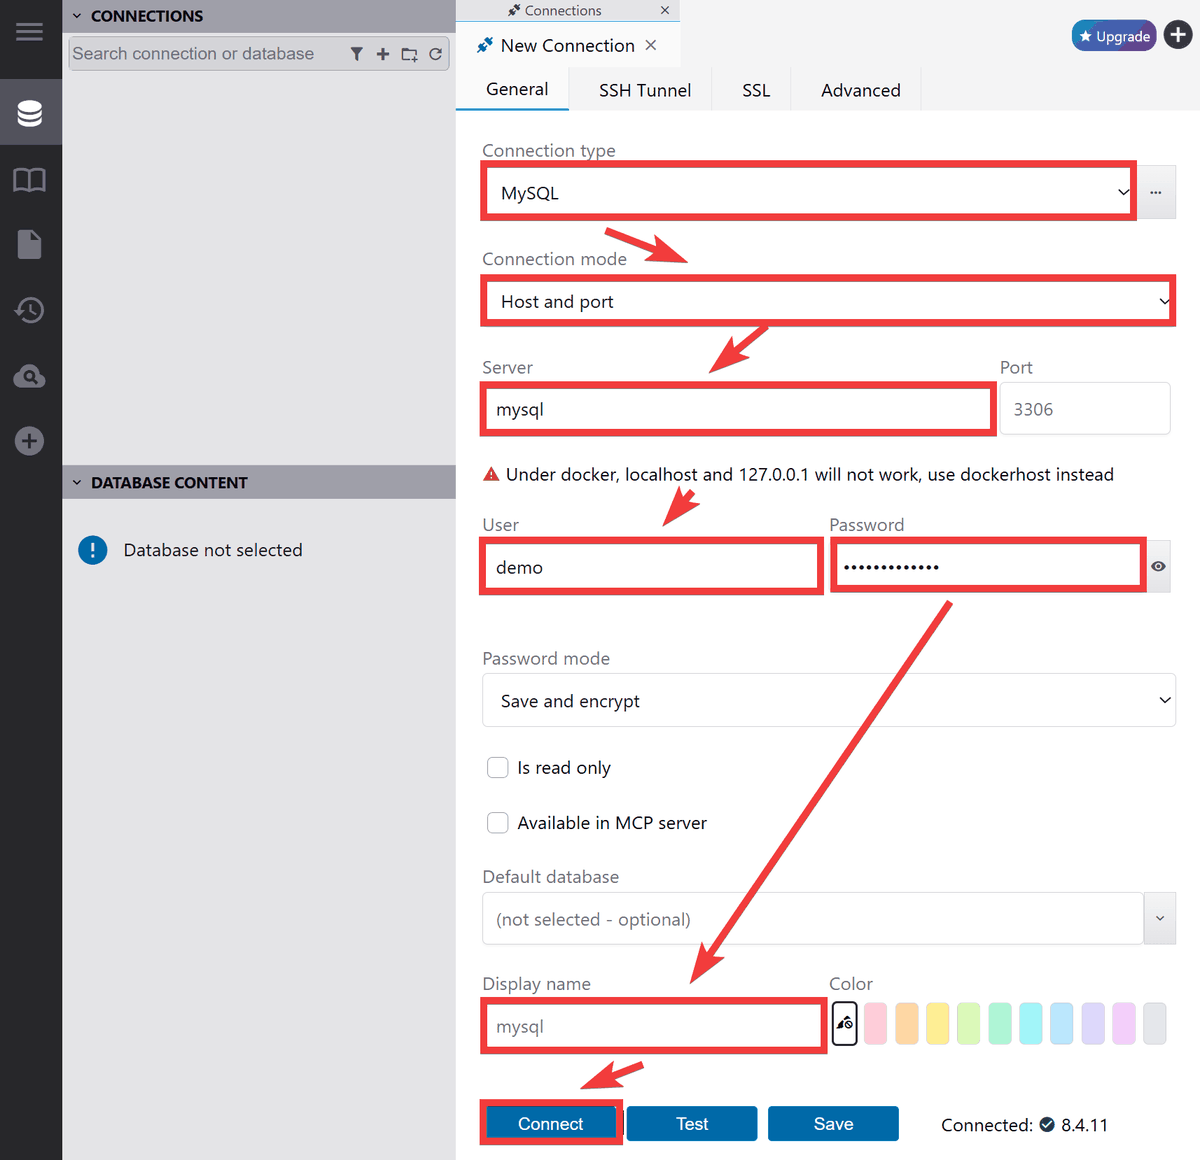Screen dimensions: 1200x1160
Task: Close the Connections tab group
Action: [665, 10]
